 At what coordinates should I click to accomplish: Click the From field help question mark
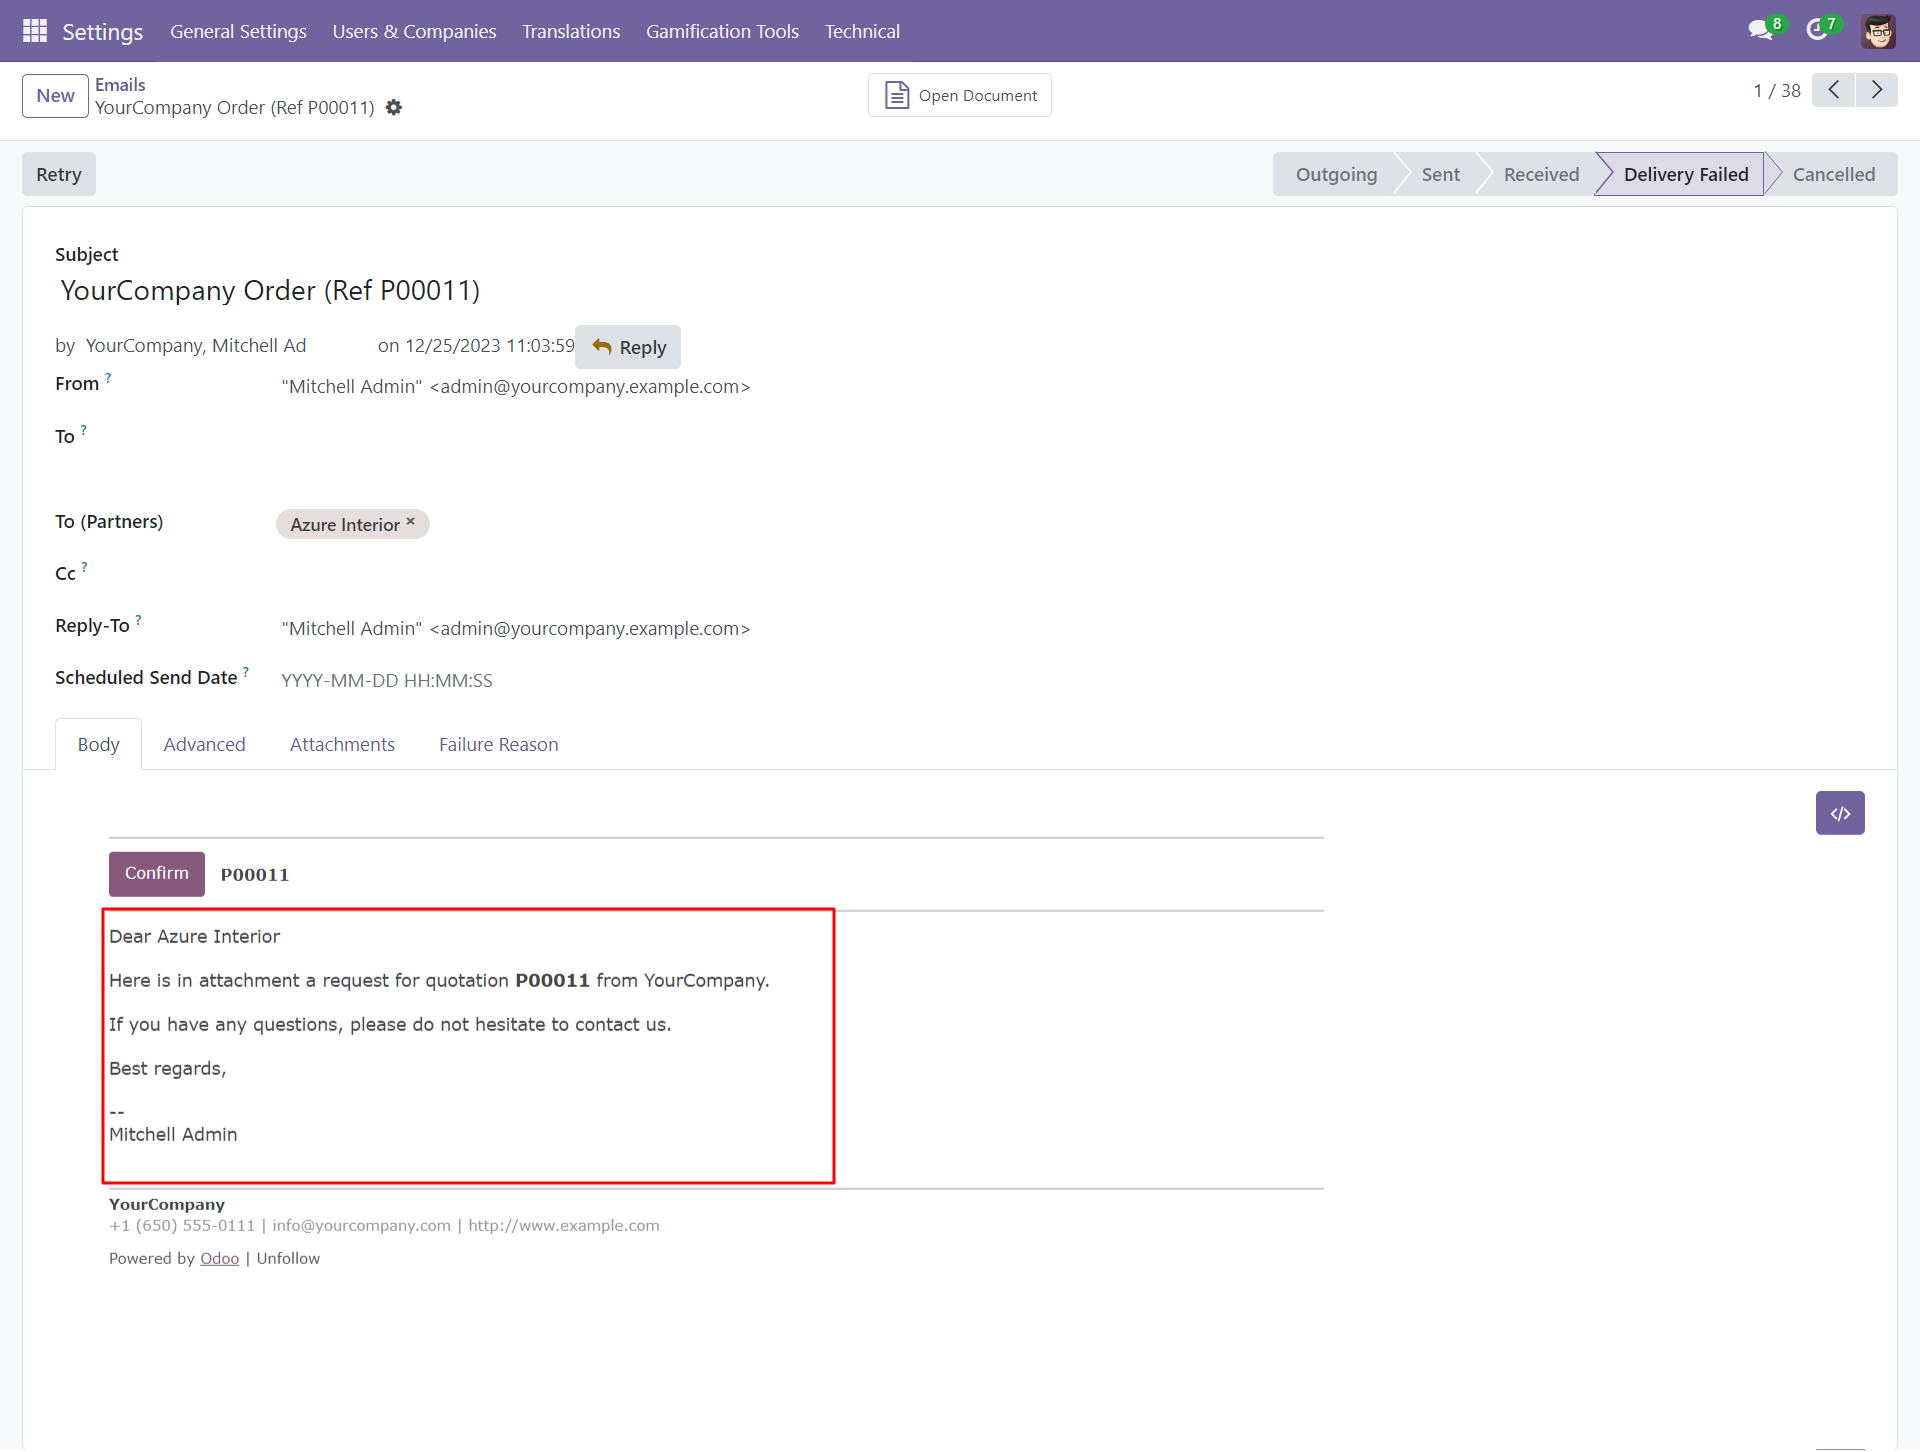point(108,378)
